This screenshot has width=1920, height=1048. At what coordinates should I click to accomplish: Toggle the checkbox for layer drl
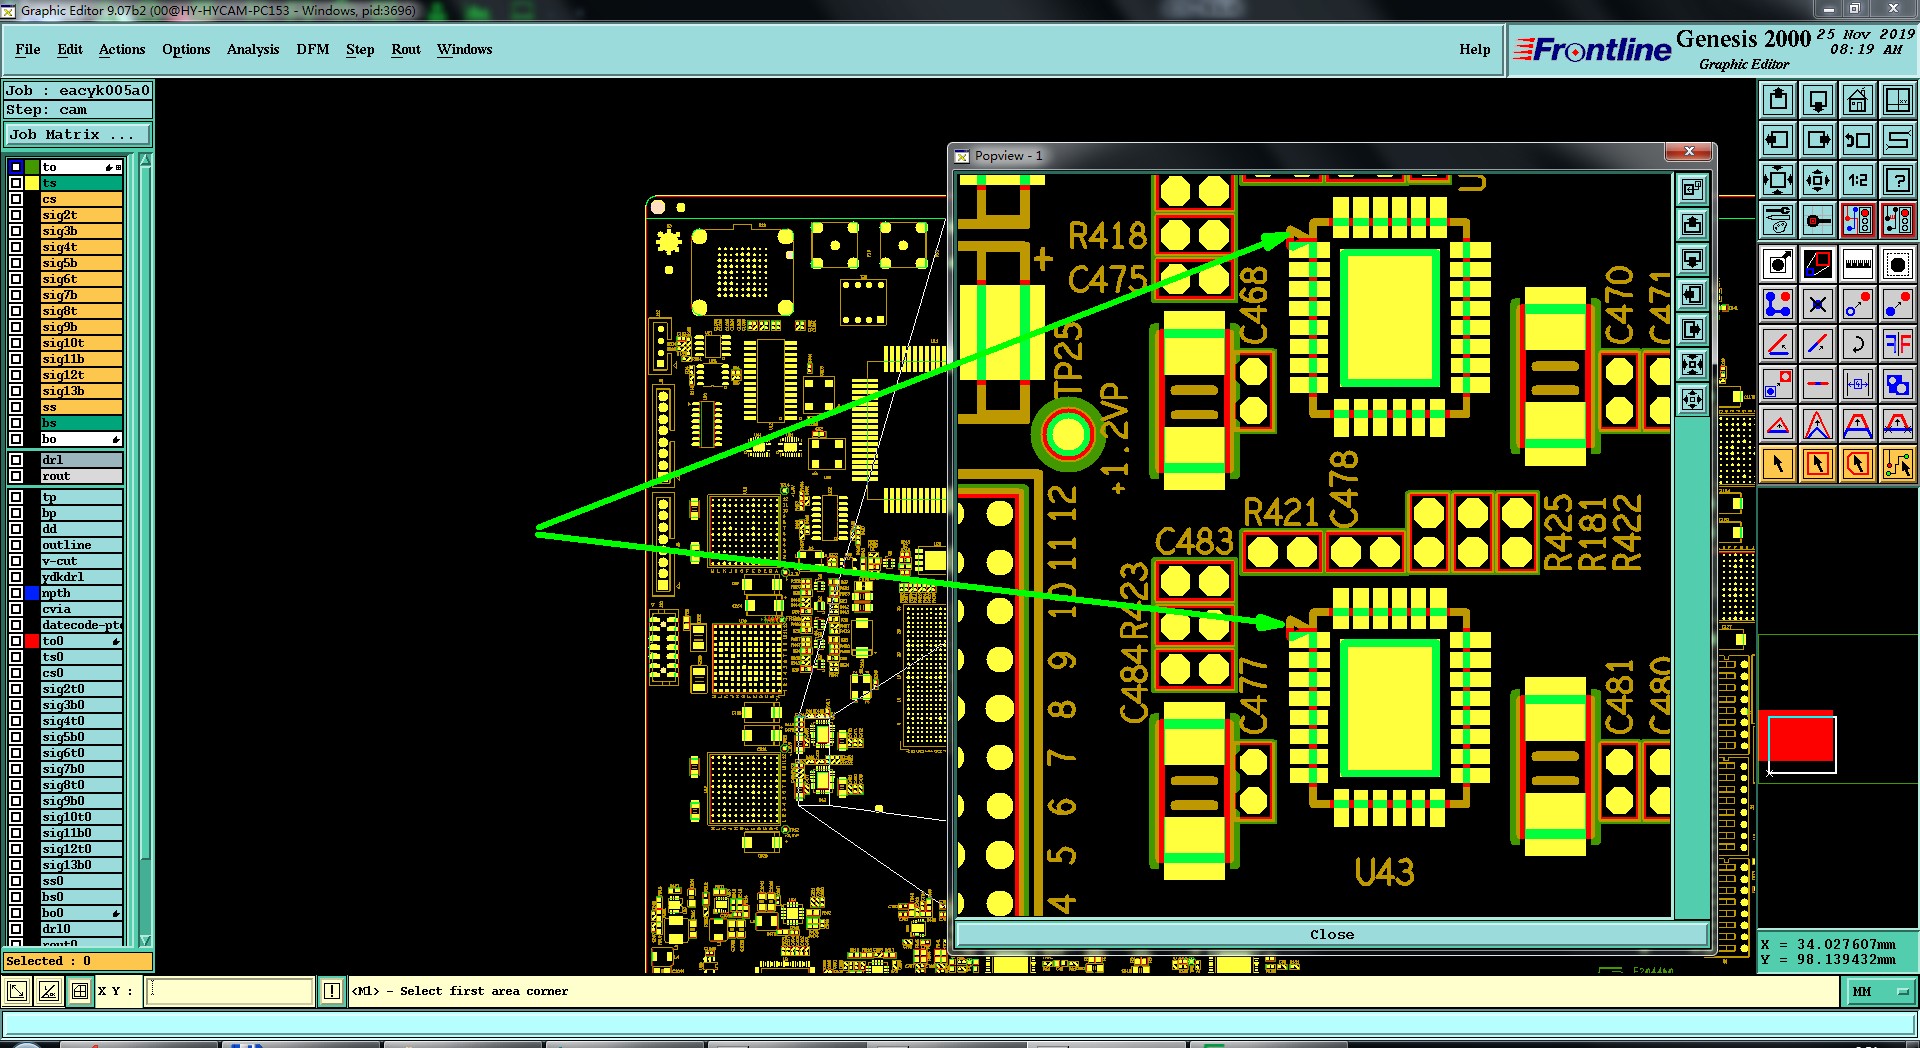click(x=16, y=460)
